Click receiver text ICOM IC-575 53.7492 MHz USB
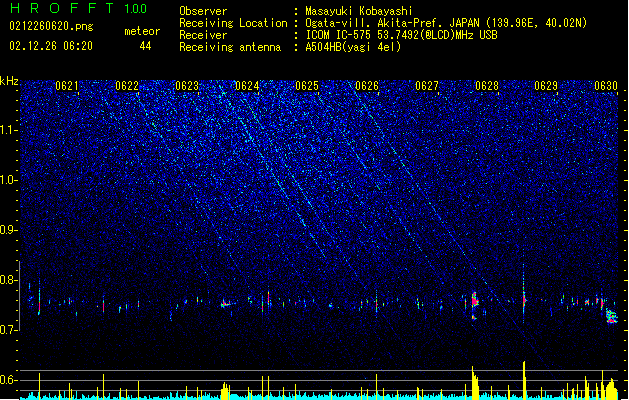 pos(401,35)
